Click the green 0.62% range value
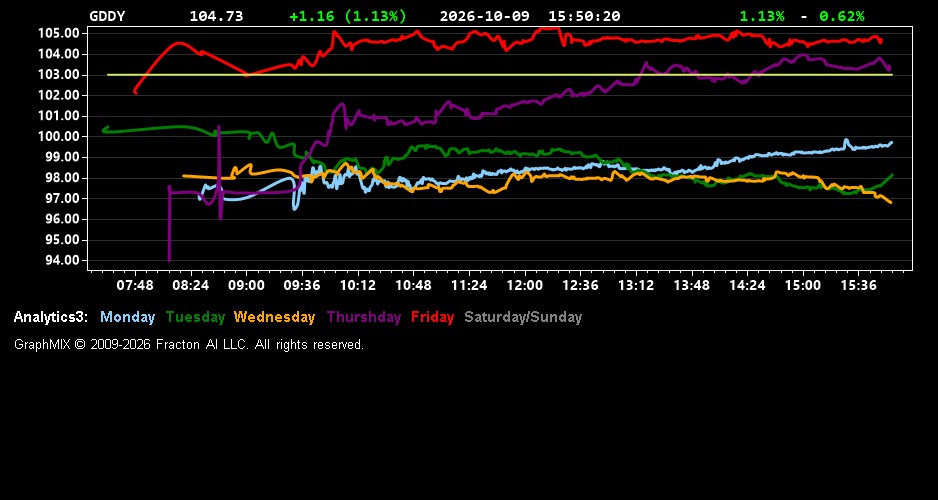Image resolution: width=938 pixels, height=500 pixels. click(842, 16)
